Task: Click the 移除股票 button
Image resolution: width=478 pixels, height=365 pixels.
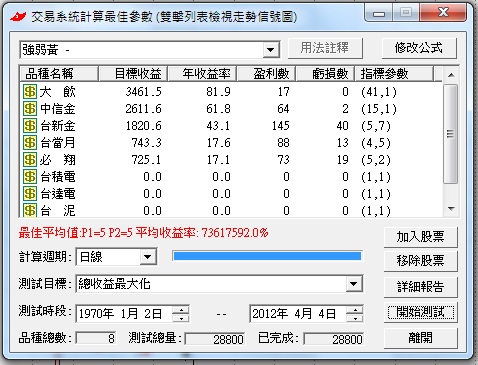Action: click(420, 261)
